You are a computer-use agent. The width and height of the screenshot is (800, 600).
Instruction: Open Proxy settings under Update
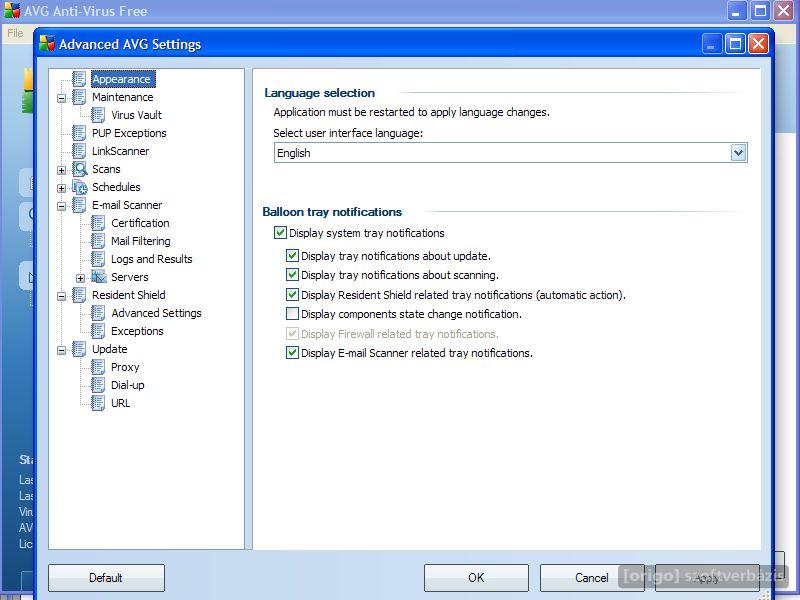pos(125,367)
